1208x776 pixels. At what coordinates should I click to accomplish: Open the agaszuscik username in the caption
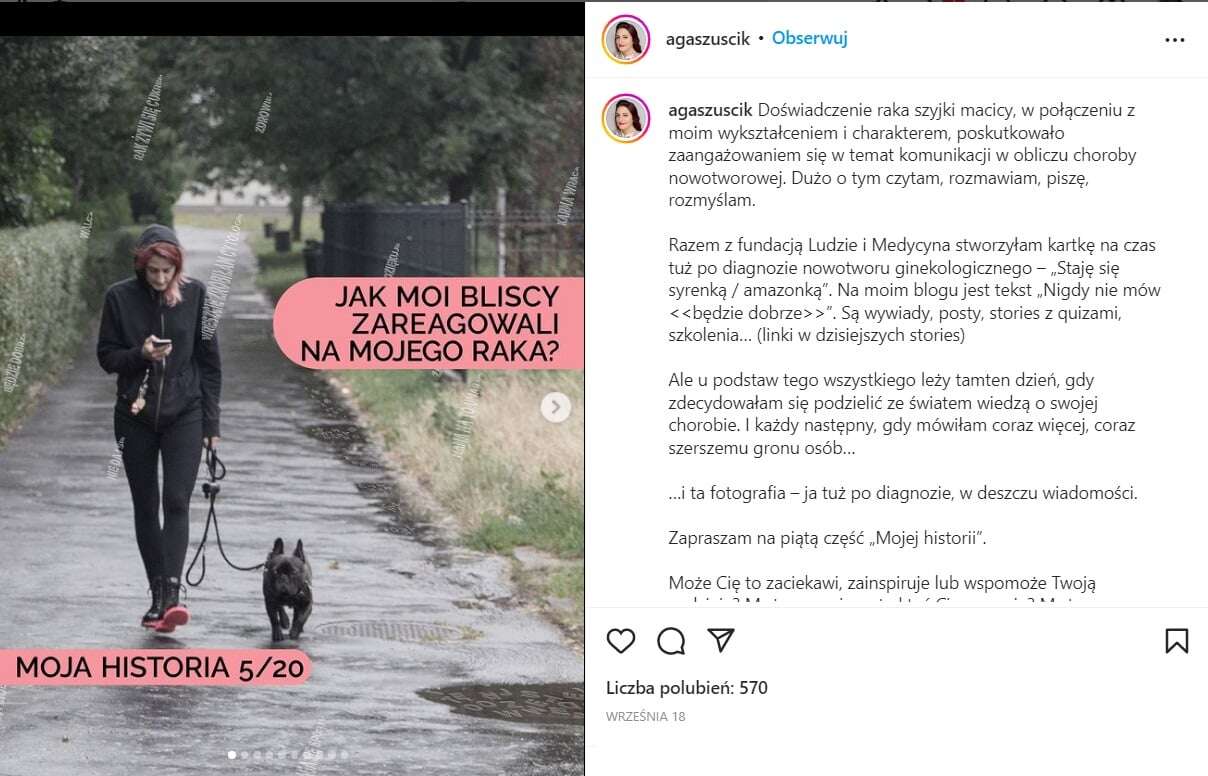pos(712,110)
